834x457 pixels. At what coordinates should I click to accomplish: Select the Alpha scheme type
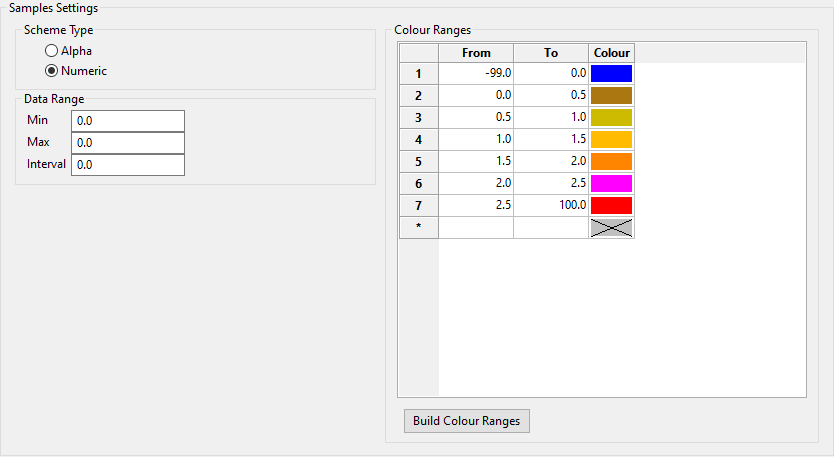51,50
